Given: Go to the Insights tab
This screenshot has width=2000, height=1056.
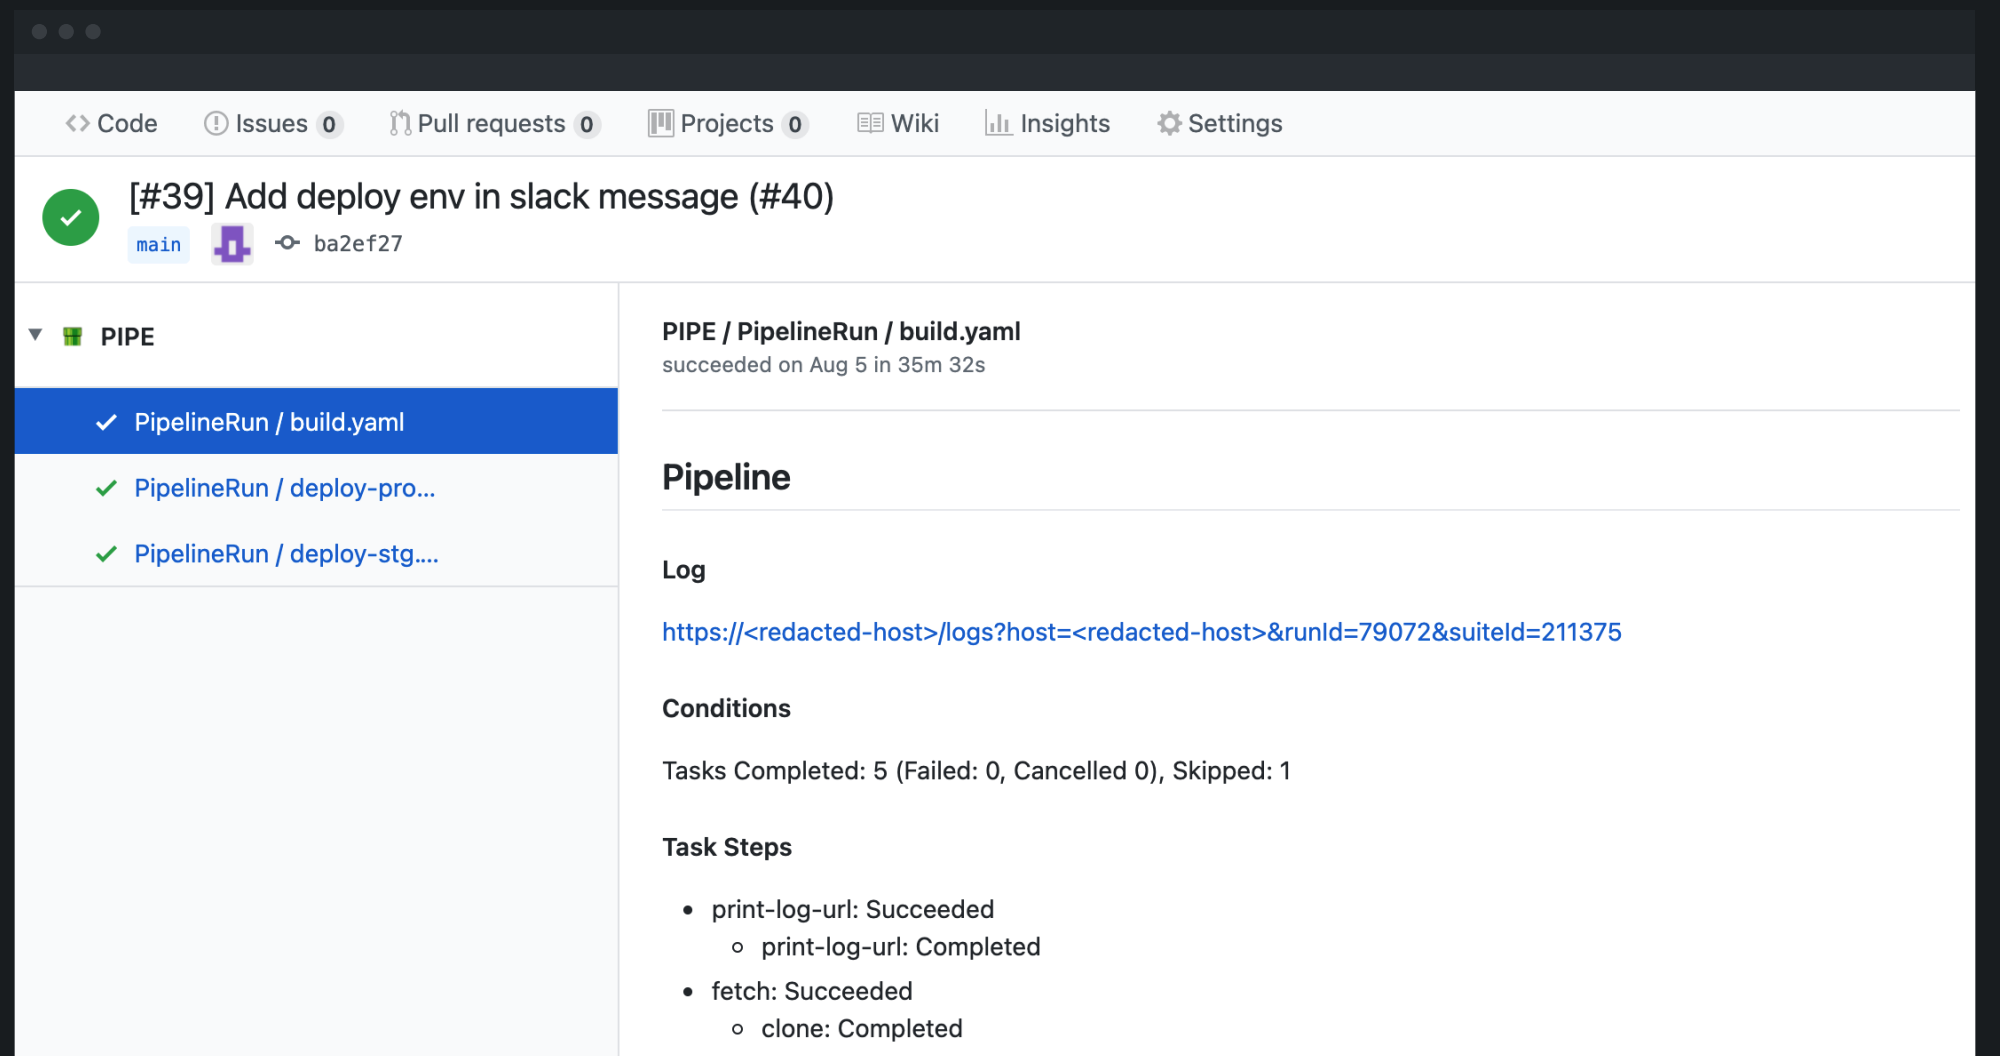Looking at the screenshot, I should 1047,123.
